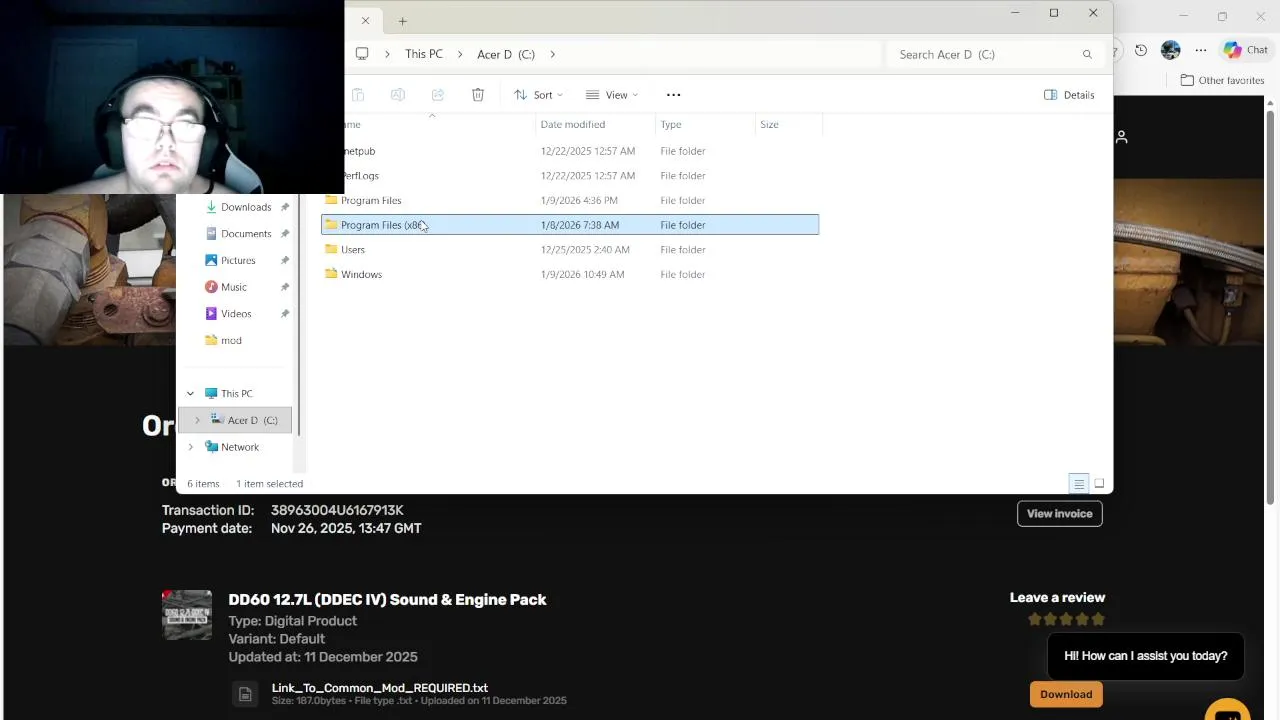Expand chevron between This PC and Acer D

[460, 54]
